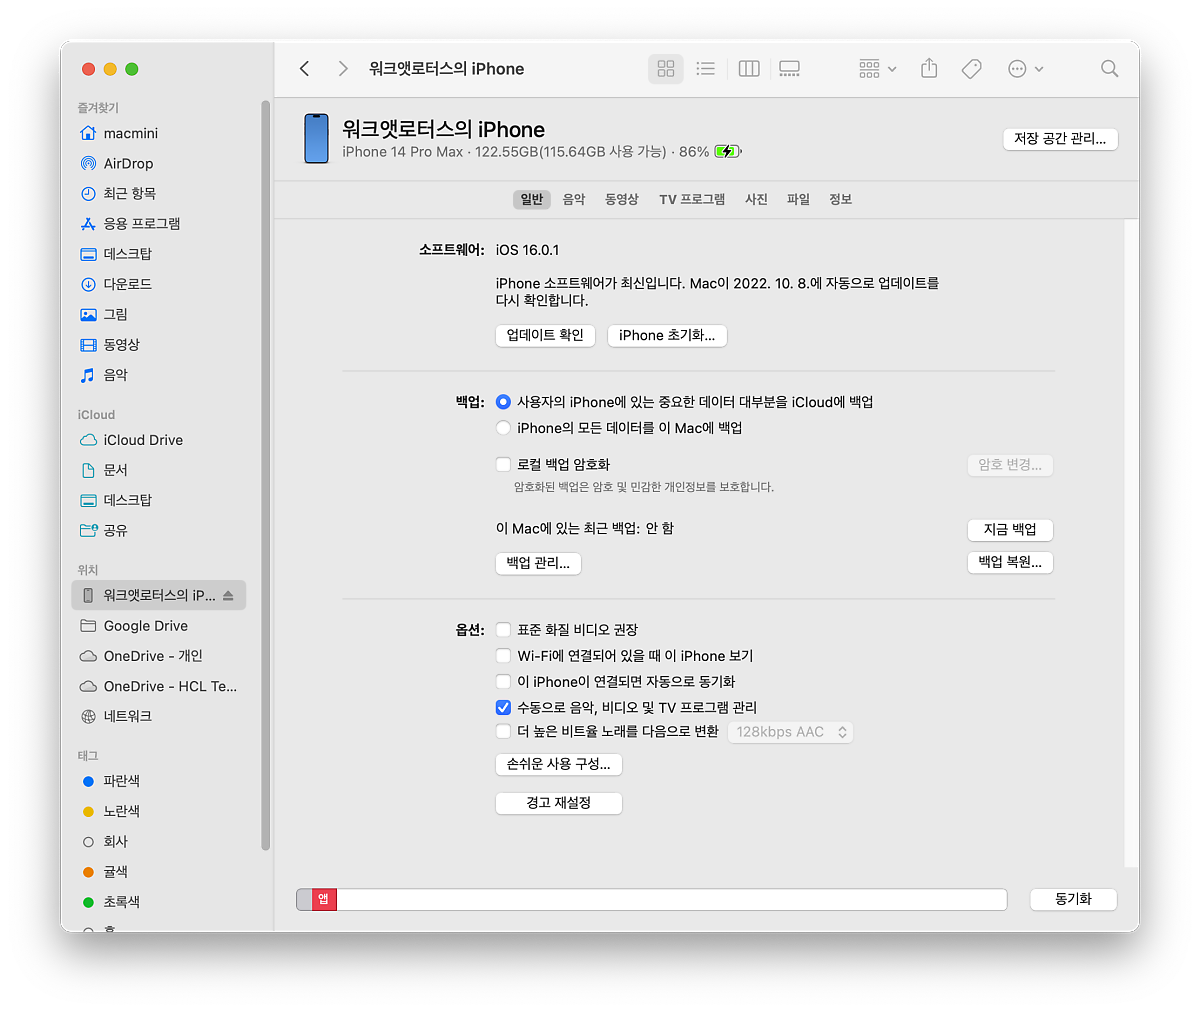
Task: Click 백업 복원... button
Action: point(1010,562)
